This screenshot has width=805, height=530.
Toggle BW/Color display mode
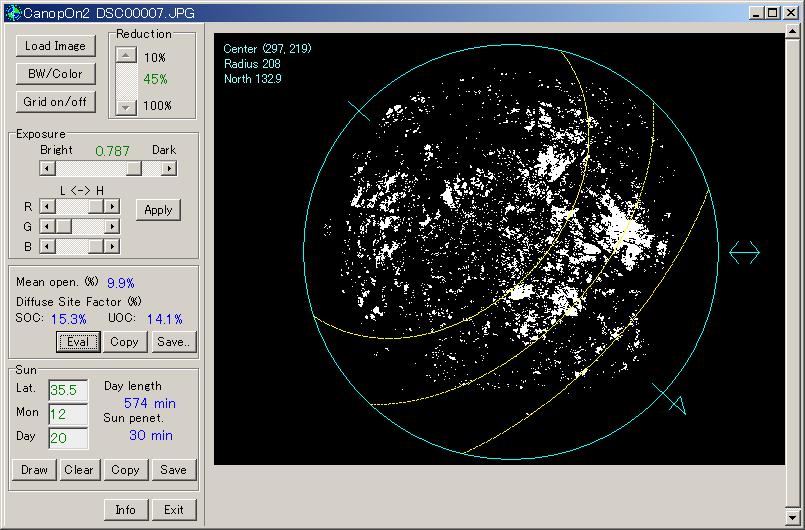[x=55, y=74]
